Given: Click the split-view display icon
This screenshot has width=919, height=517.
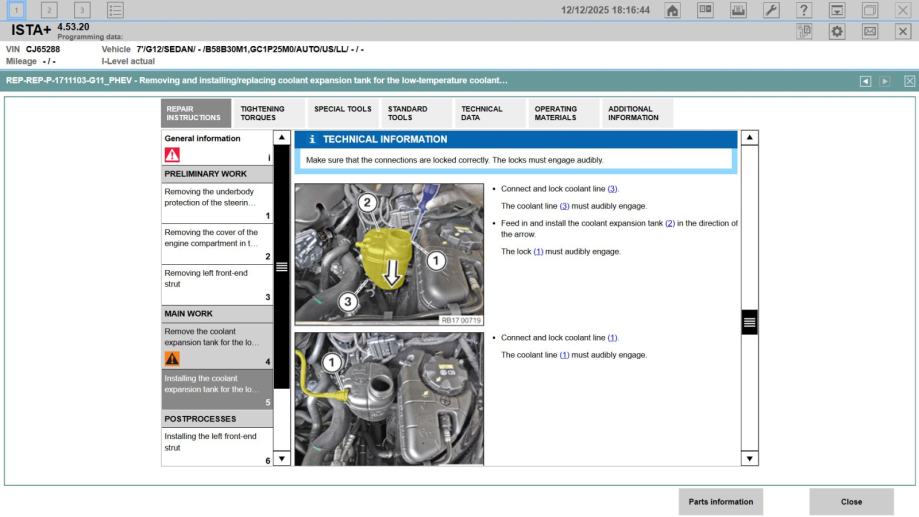Looking at the screenshot, I should point(707,10).
